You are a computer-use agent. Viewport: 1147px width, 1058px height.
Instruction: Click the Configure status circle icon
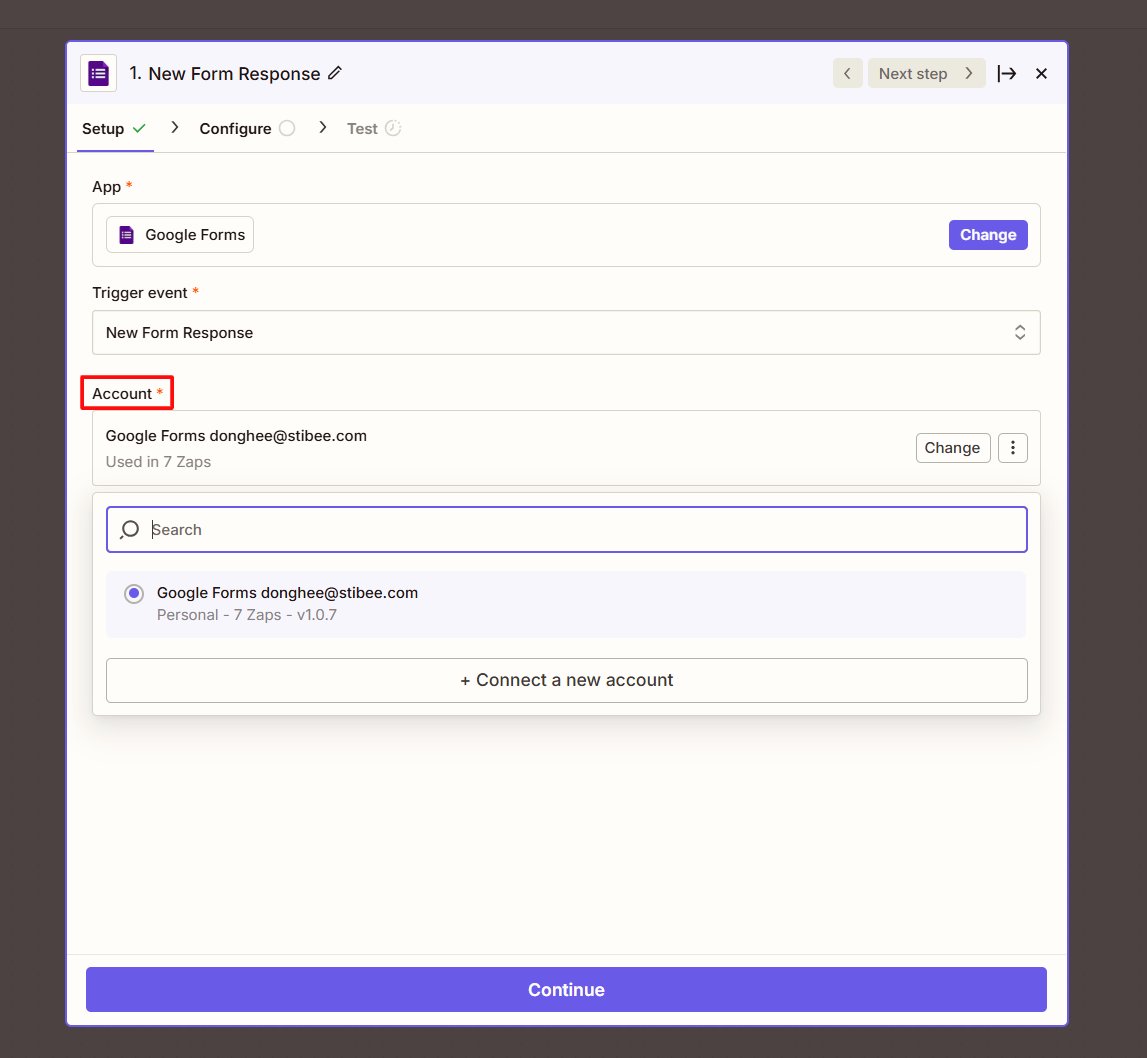coord(287,128)
